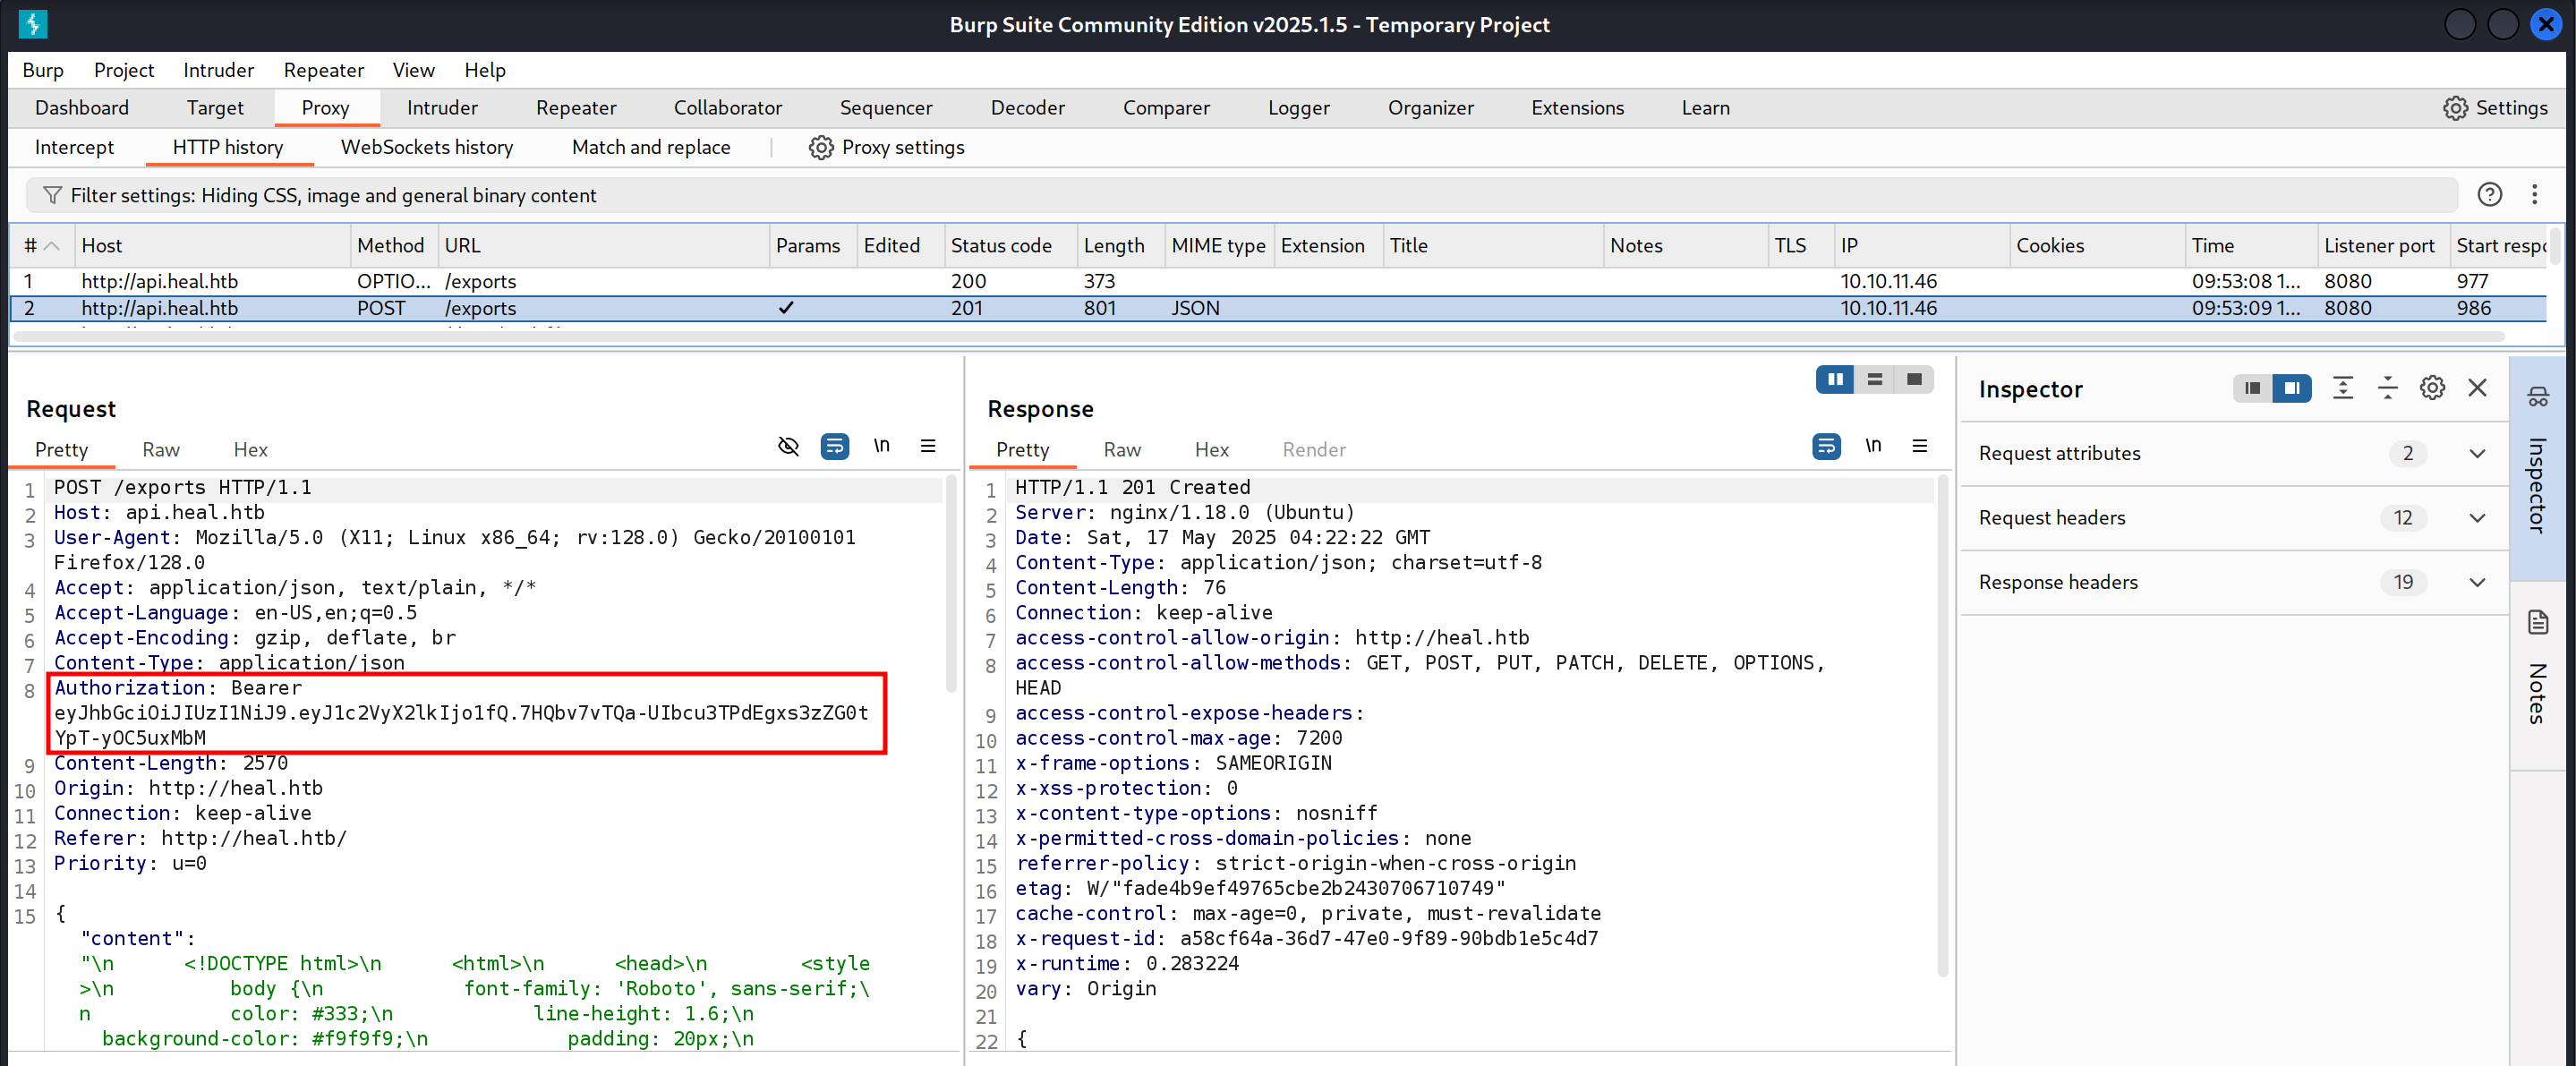Click Inspector collapse all sections icon
Viewport: 2576px width, 1066px height.
coord(2387,388)
